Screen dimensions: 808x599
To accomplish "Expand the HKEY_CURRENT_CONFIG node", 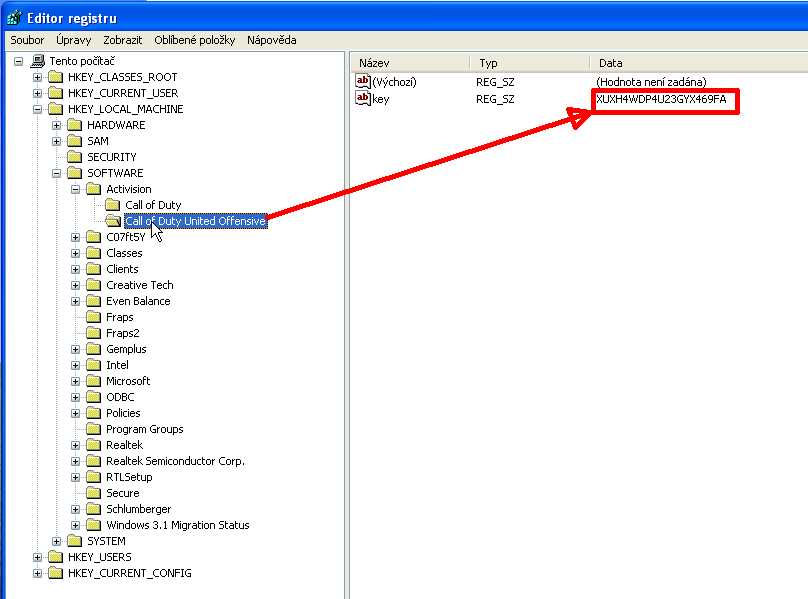I will tap(38, 573).
